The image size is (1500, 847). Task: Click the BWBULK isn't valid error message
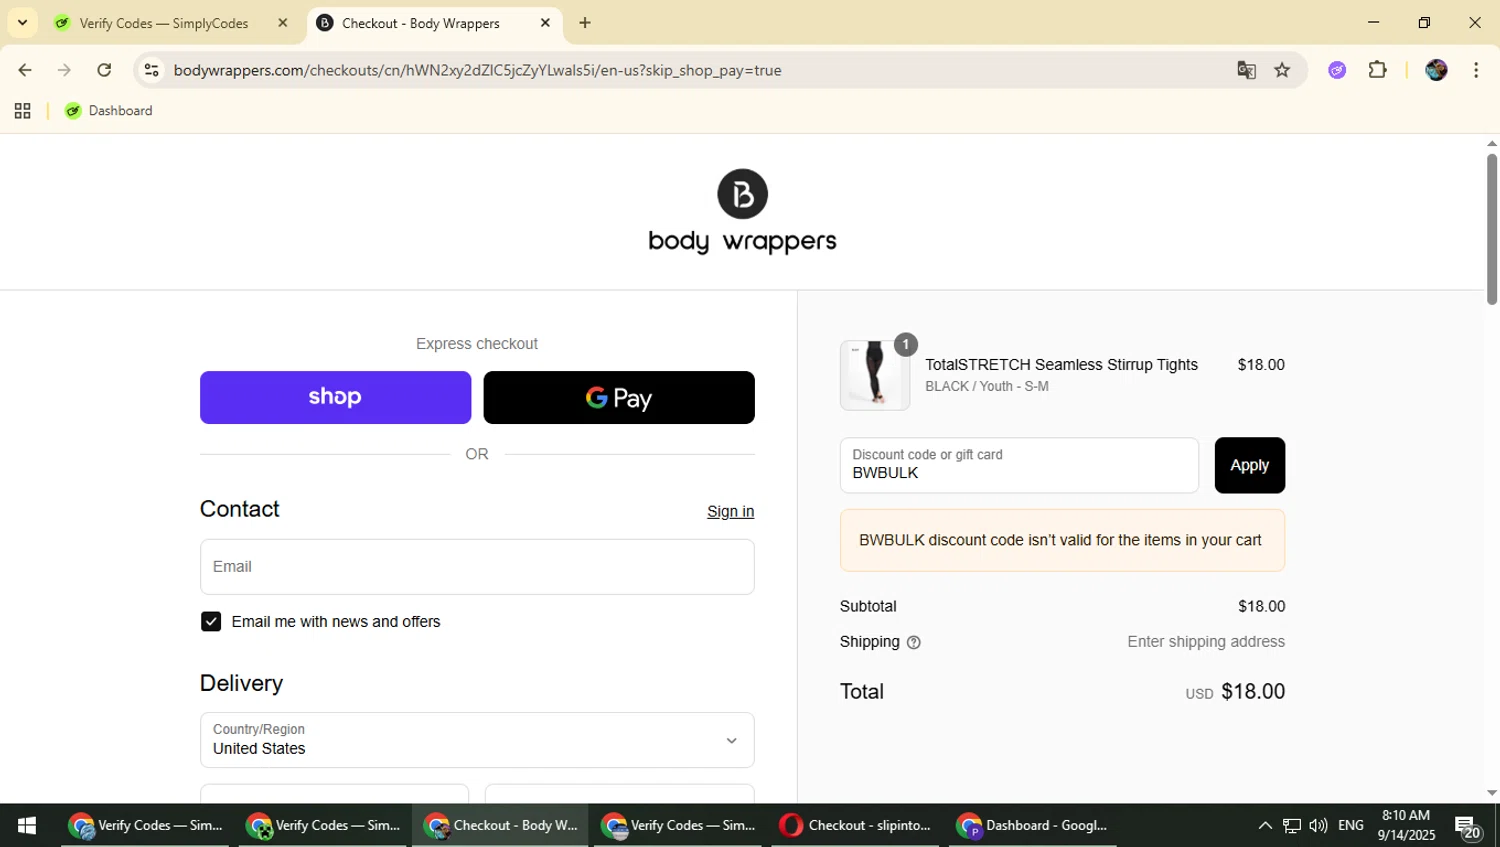click(x=1062, y=540)
